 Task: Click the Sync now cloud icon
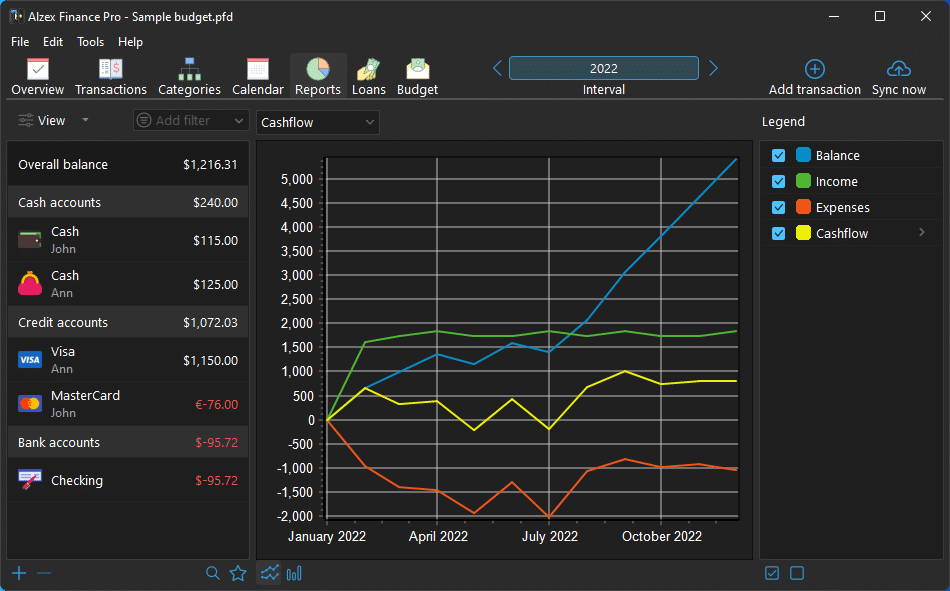899,69
